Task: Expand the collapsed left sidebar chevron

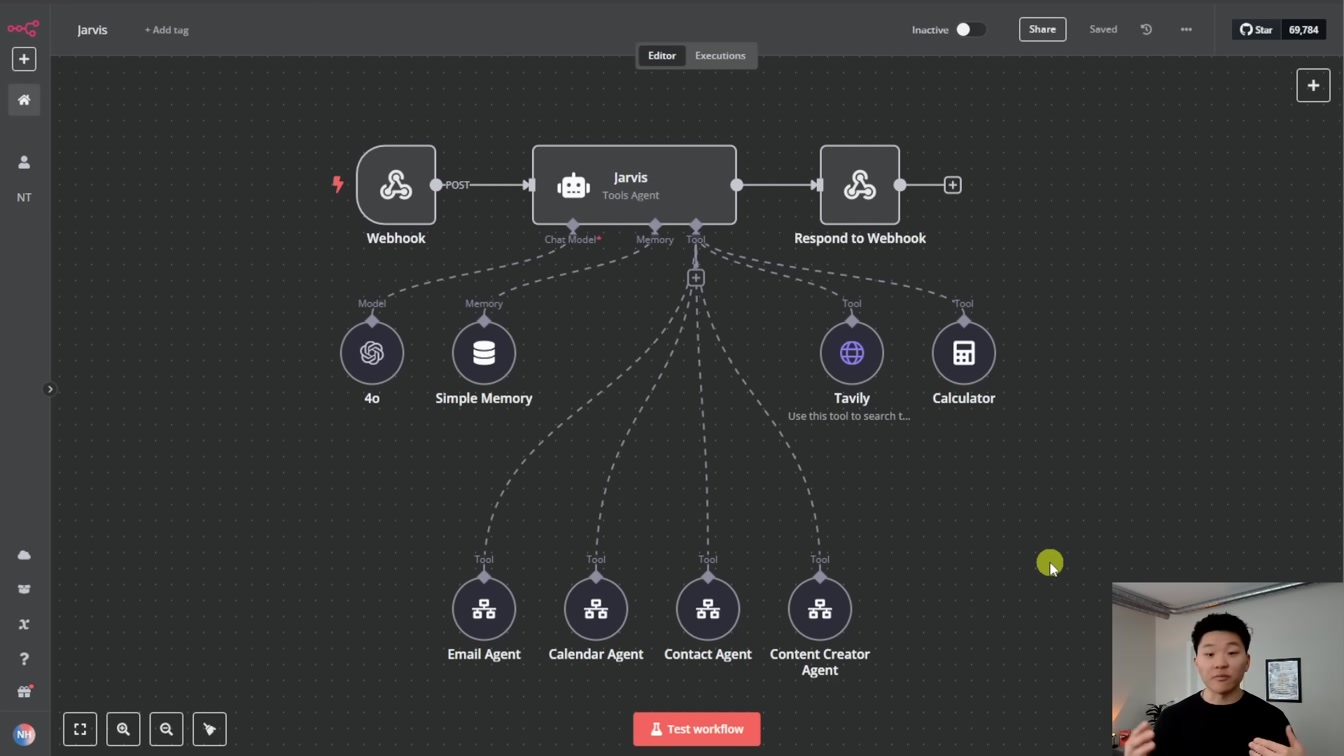Action: 49,389
